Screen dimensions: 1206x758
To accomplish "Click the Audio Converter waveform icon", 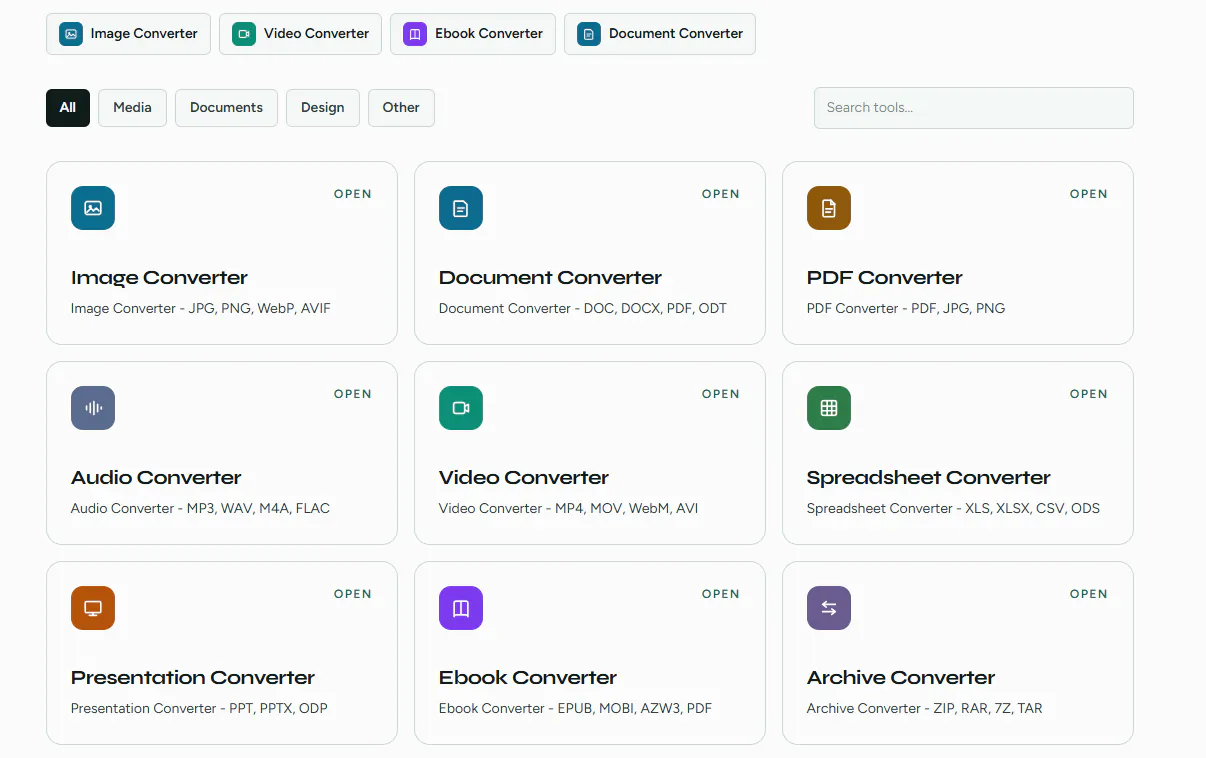I will click(93, 408).
